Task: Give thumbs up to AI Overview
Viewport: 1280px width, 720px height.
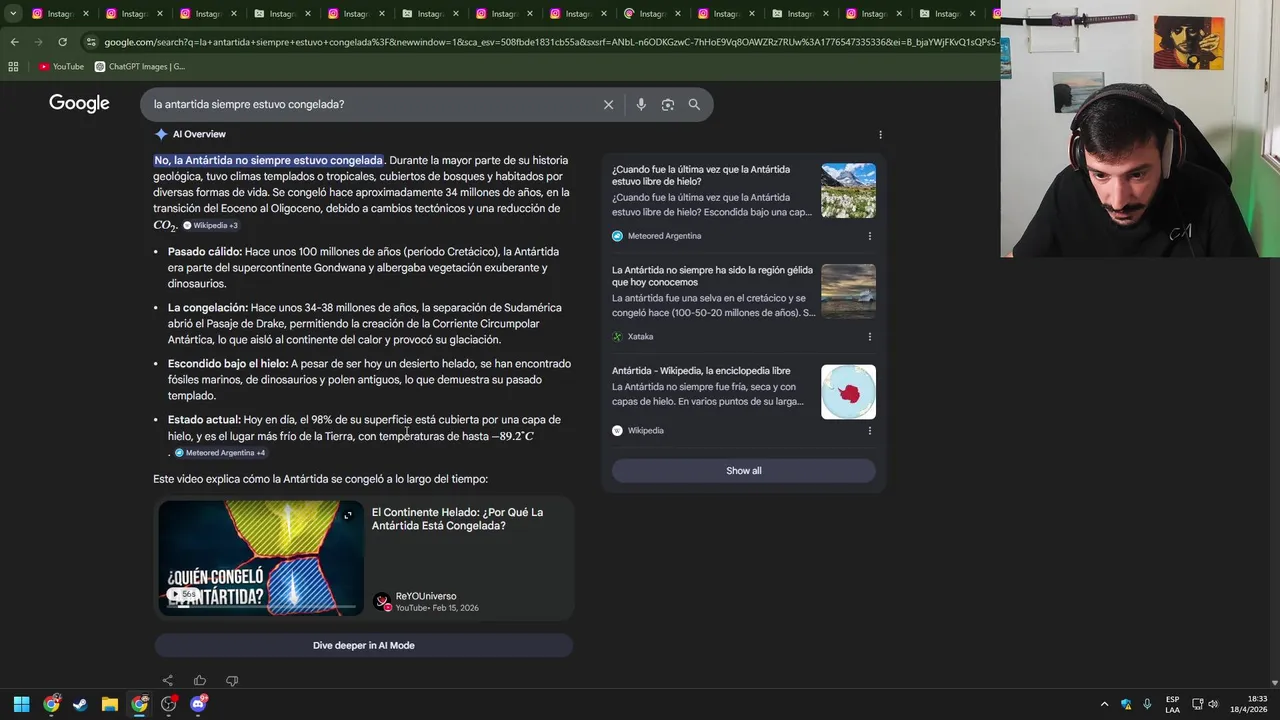Action: [200, 681]
